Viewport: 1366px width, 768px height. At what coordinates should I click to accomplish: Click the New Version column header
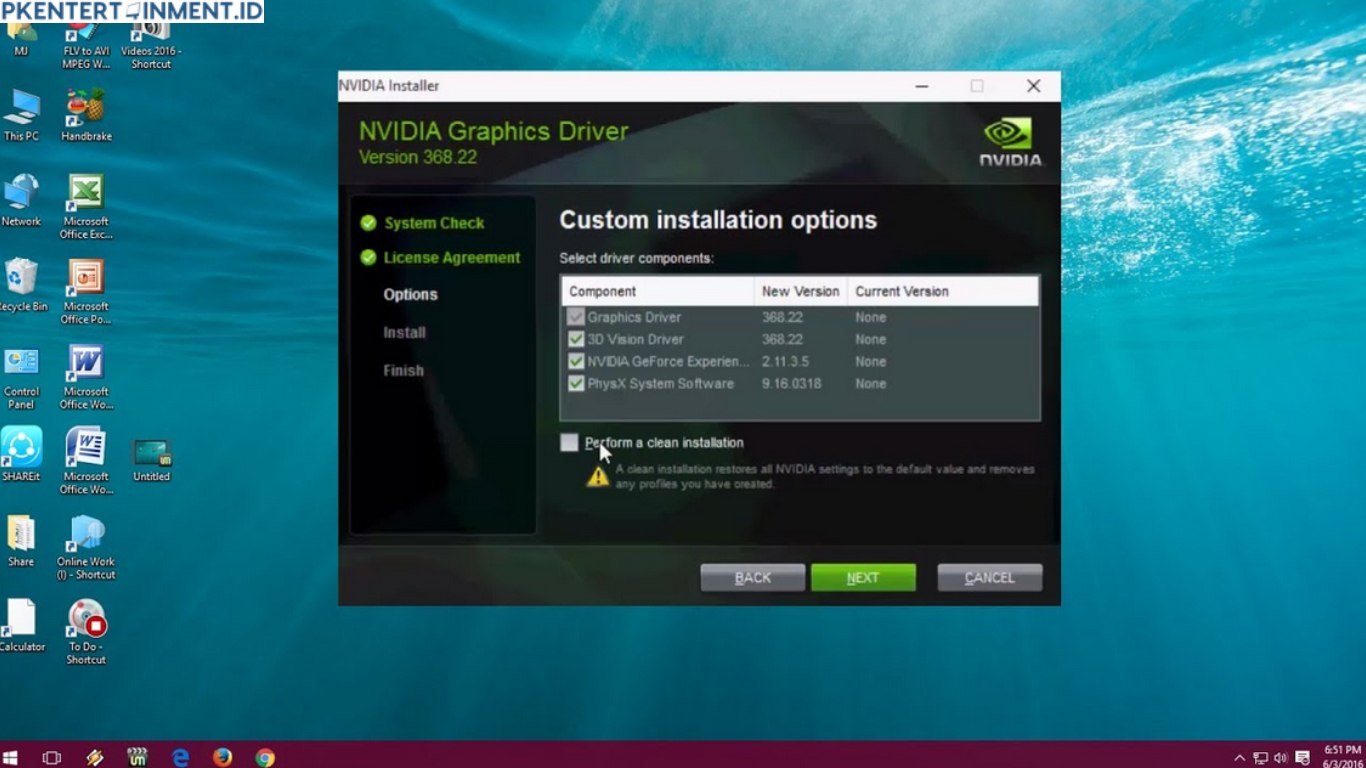[x=800, y=291]
